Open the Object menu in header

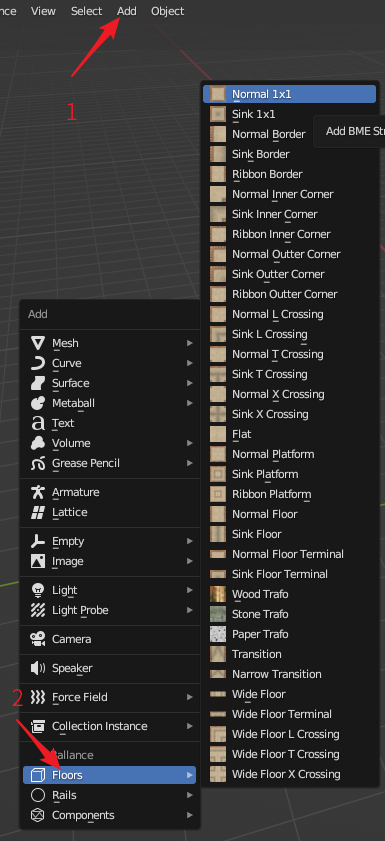click(167, 11)
